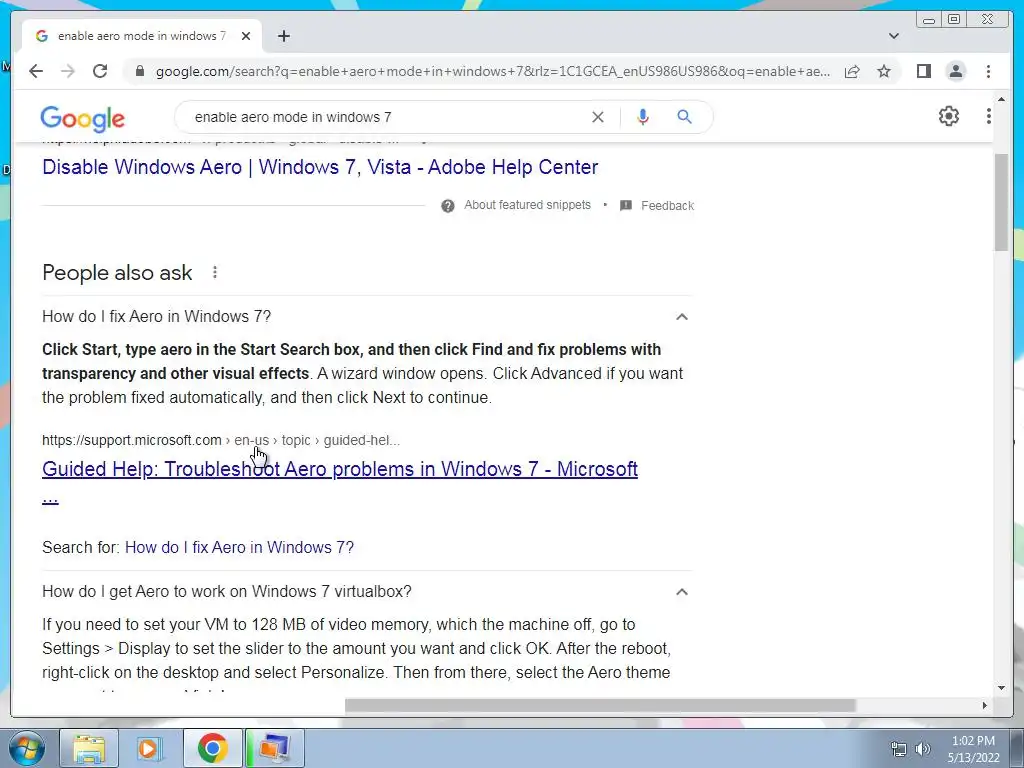
Task: Open the tab search dropdown
Action: (x=894, y=36)
